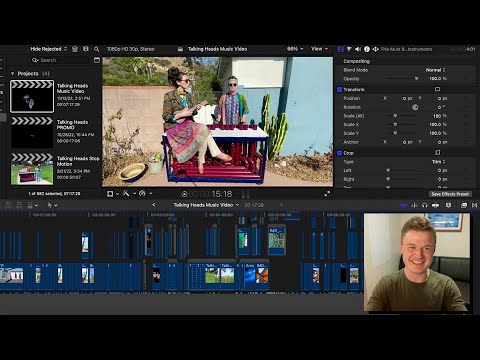The image size is (480, 360).
Task: Open the Info inspector icon
Action: click(x=367, y=49)
